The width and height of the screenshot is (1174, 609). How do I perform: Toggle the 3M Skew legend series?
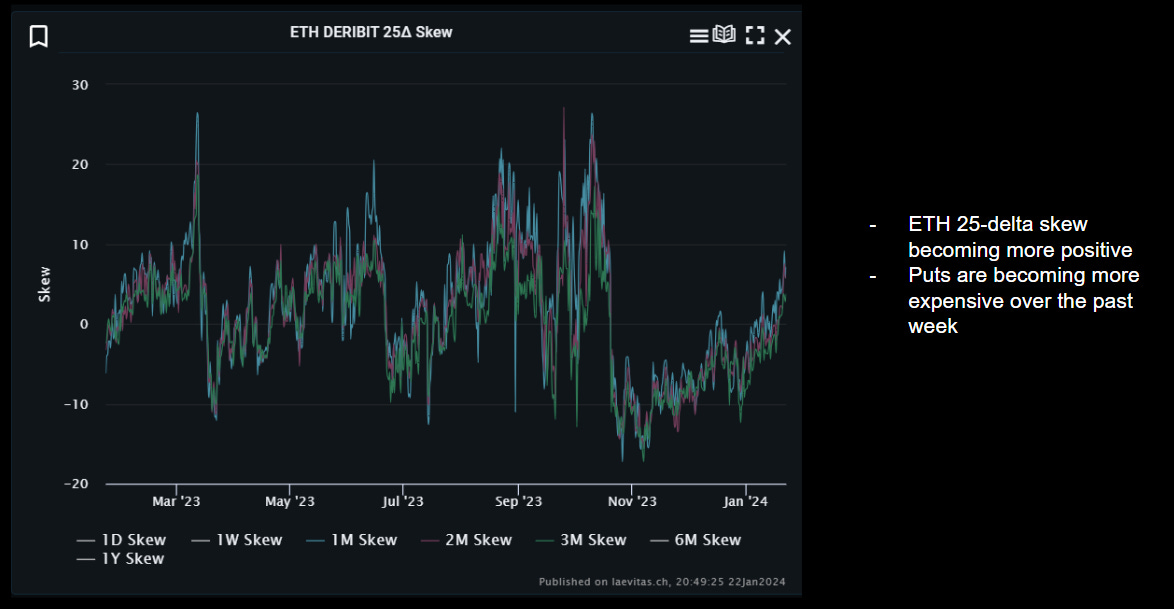[x=581, y=540]
